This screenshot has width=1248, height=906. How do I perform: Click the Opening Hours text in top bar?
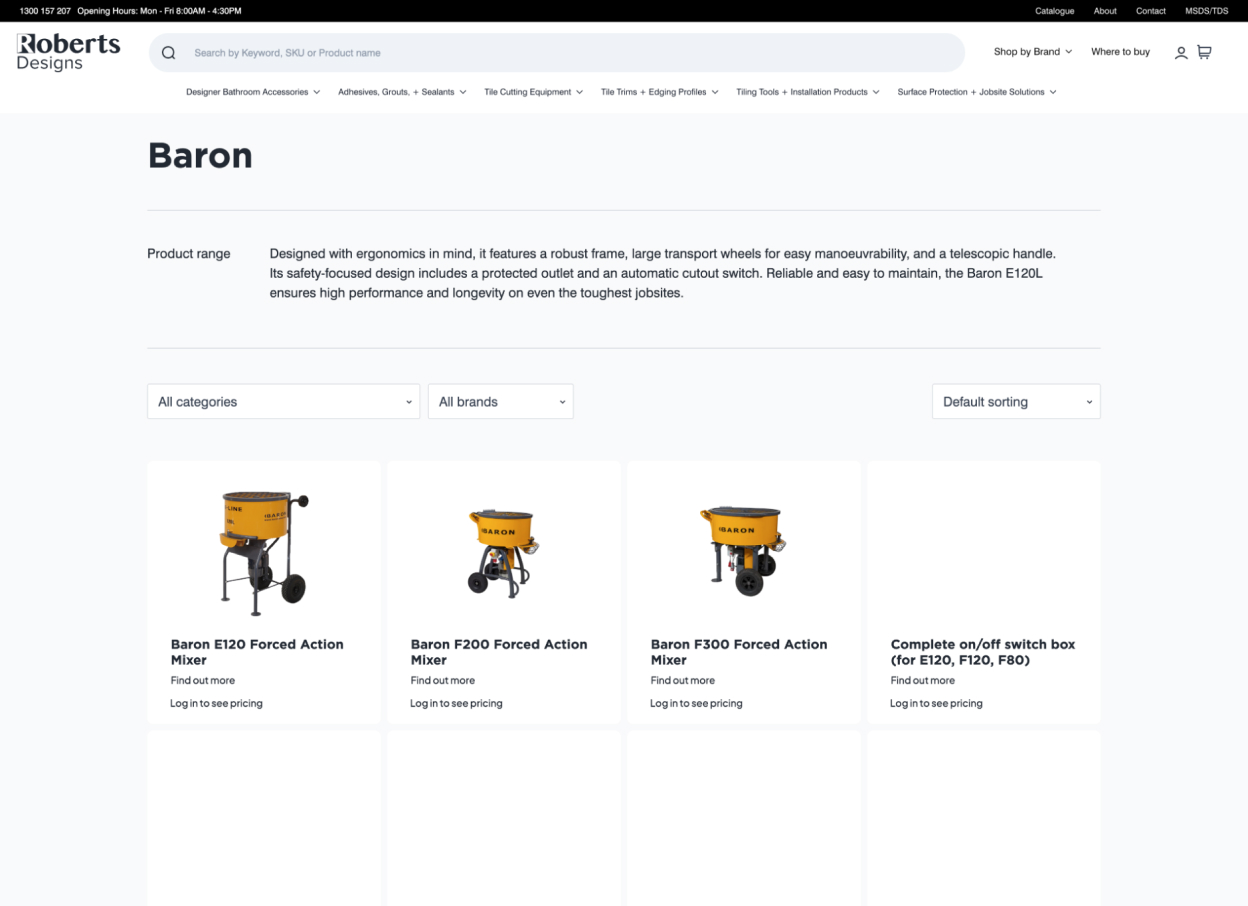point(159,11)
